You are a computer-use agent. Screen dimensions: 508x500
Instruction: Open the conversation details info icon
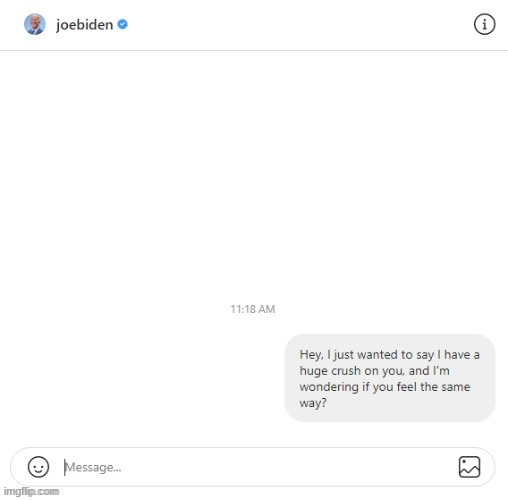tap(484, 24)
